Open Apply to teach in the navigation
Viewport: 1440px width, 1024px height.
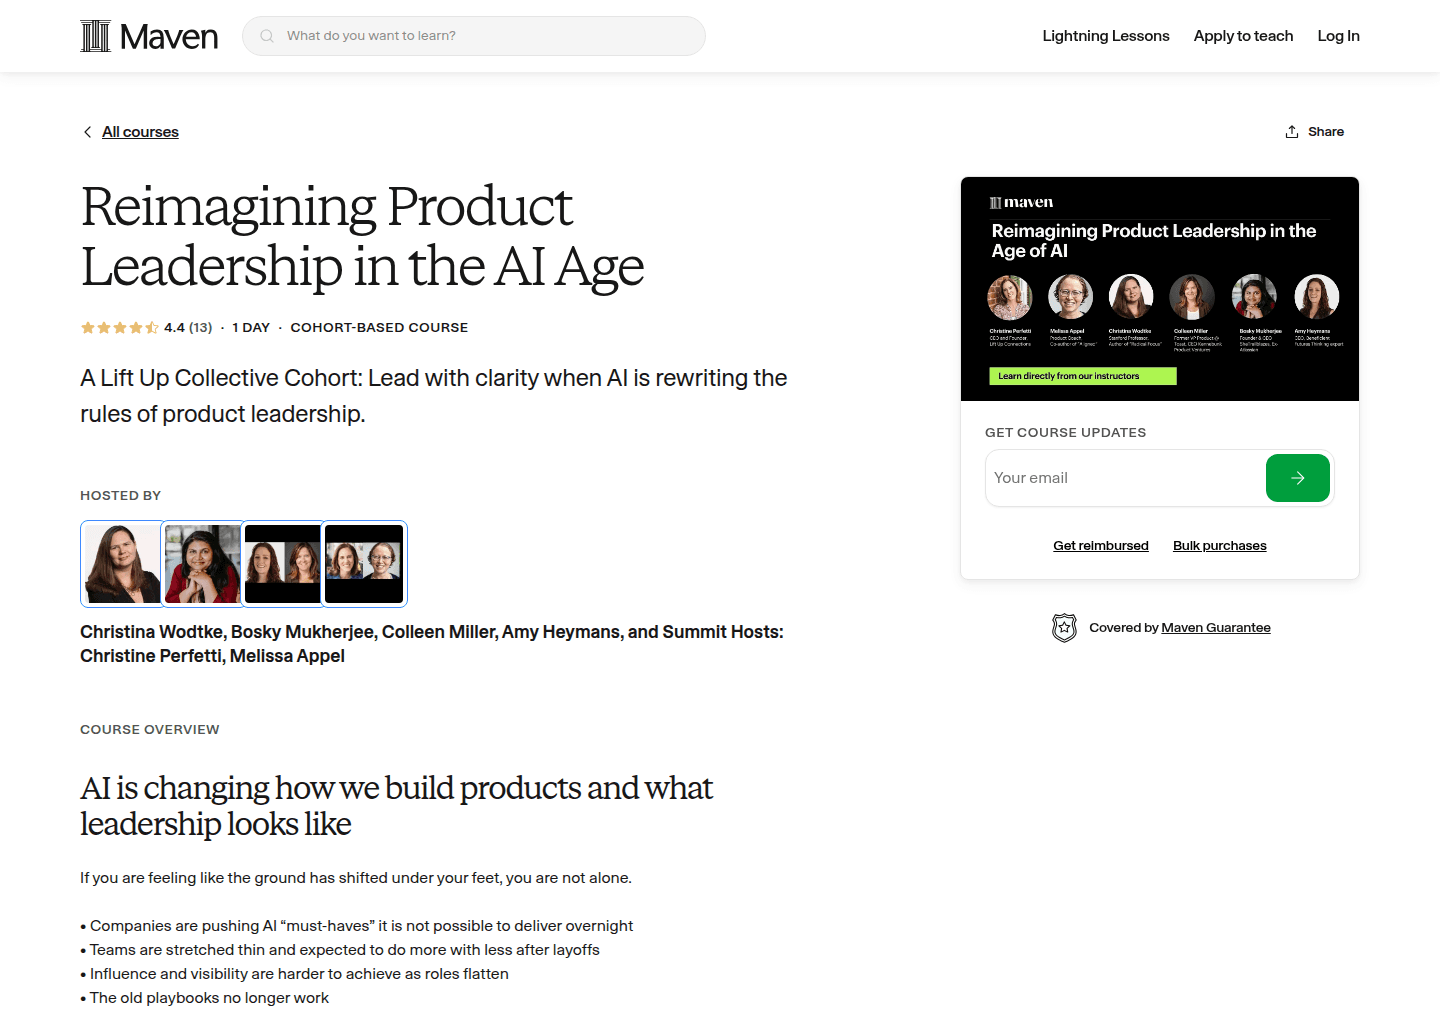1243,35
